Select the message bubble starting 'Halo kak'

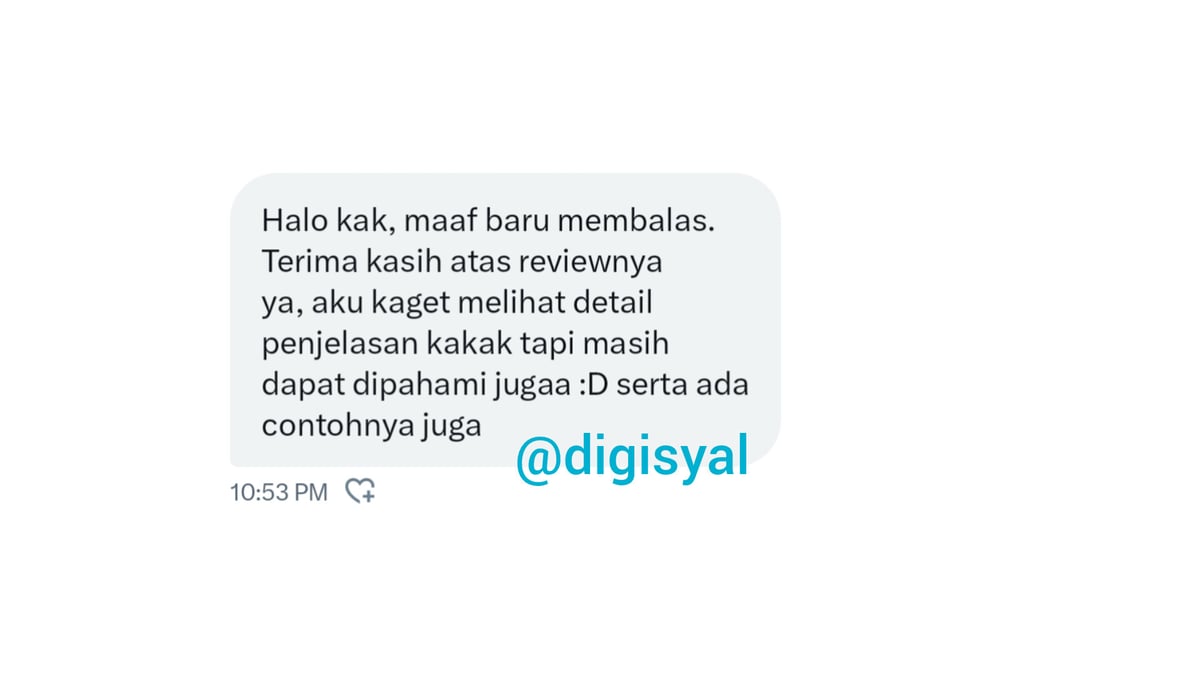505,320
